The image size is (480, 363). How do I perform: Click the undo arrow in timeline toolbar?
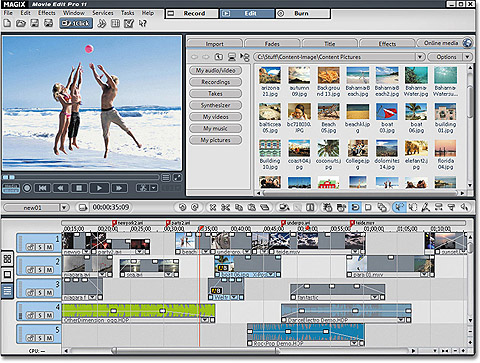pyautogui.click(x=182, y=207)
